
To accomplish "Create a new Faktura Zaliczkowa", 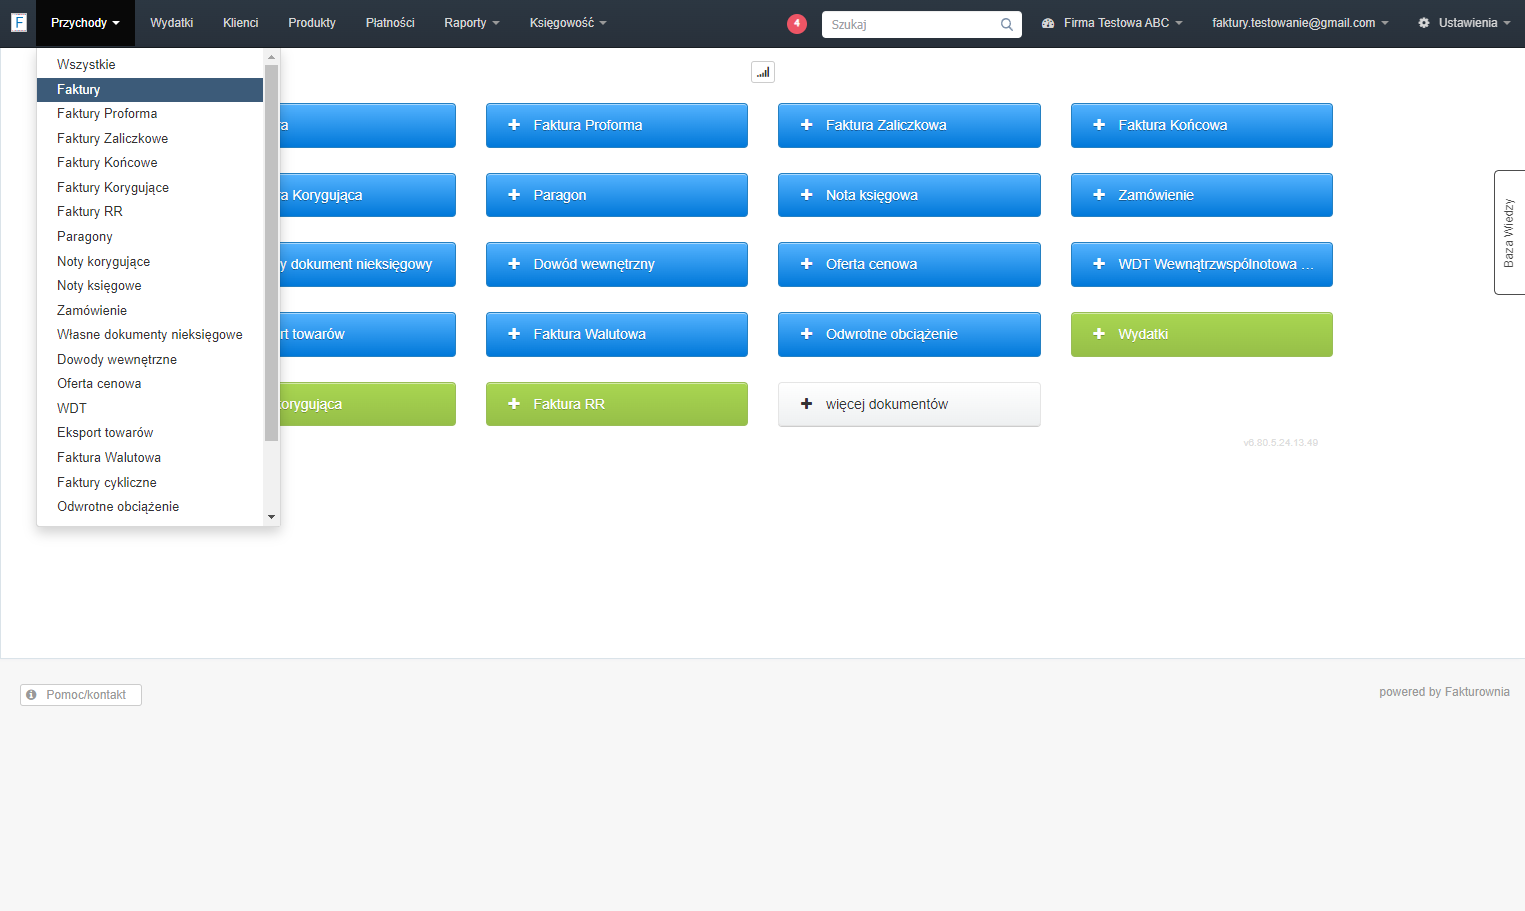I will [x=909, y=125].
